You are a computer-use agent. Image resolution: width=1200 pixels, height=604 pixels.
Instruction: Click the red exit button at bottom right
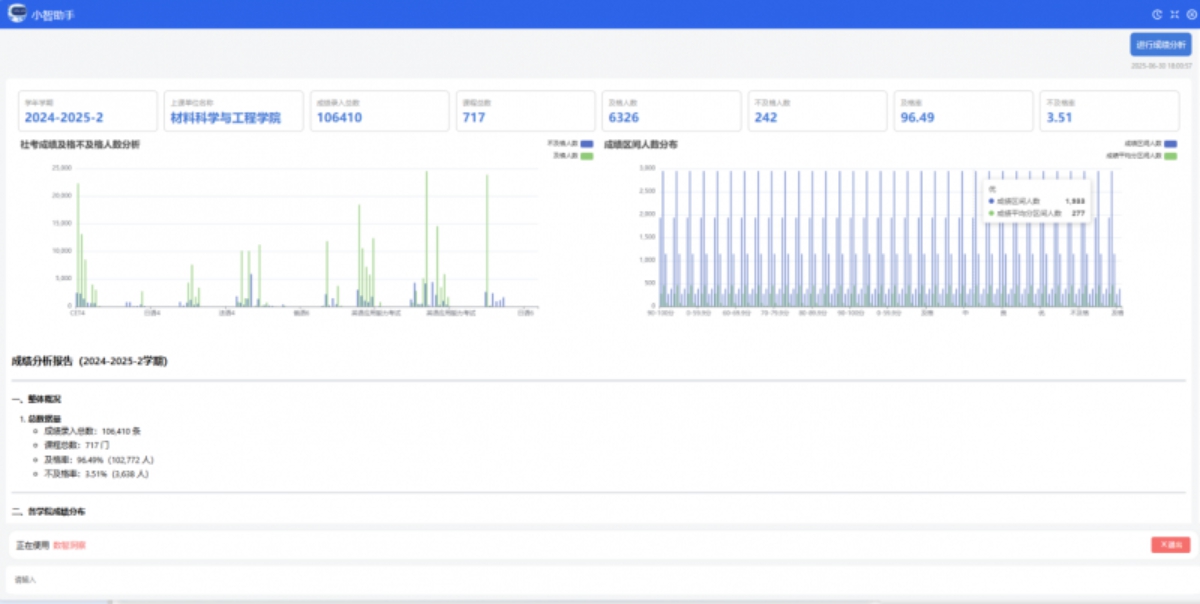(1170, 545)
